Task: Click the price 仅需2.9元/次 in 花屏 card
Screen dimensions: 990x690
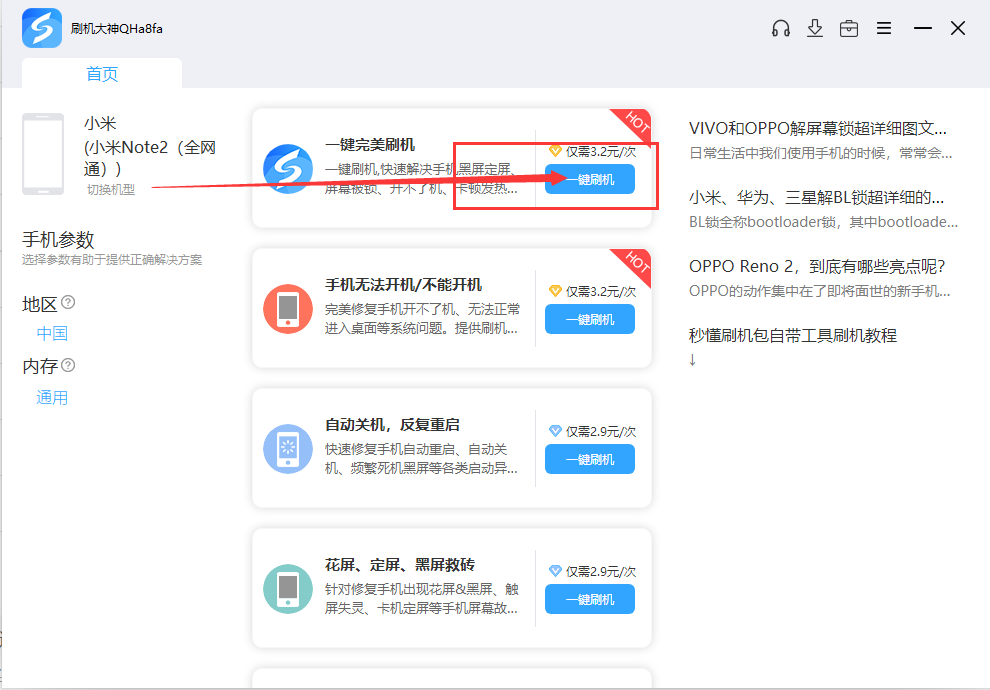Action: tap(600, 572)
